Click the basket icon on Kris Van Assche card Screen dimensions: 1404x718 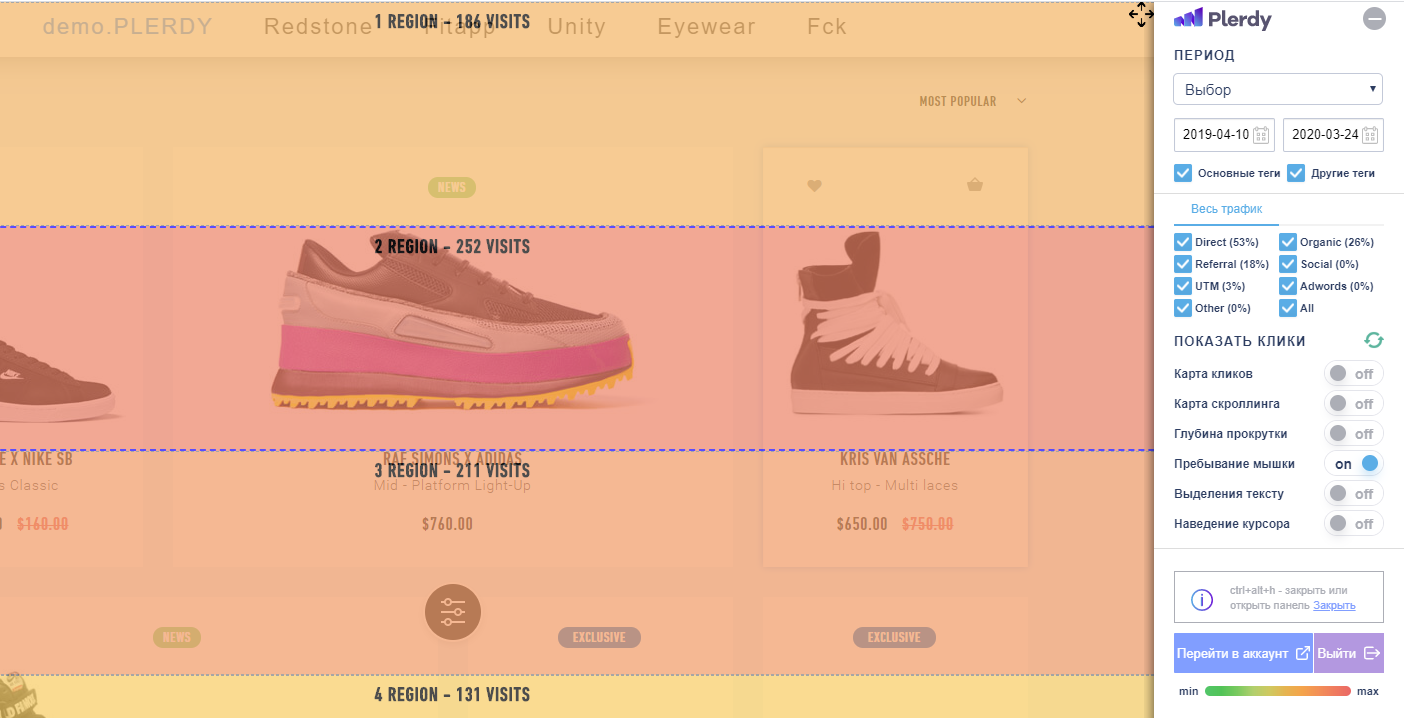[975, 184]
